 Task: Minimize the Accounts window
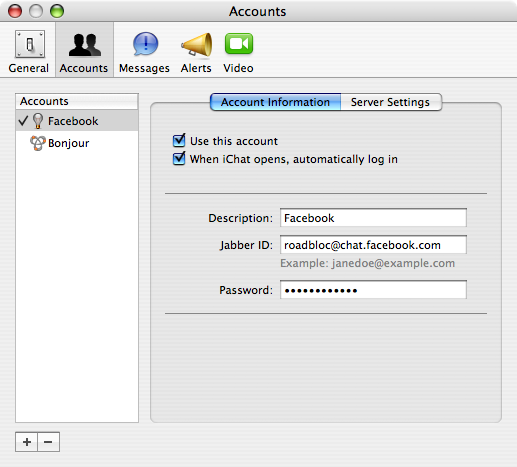point(36,11)
